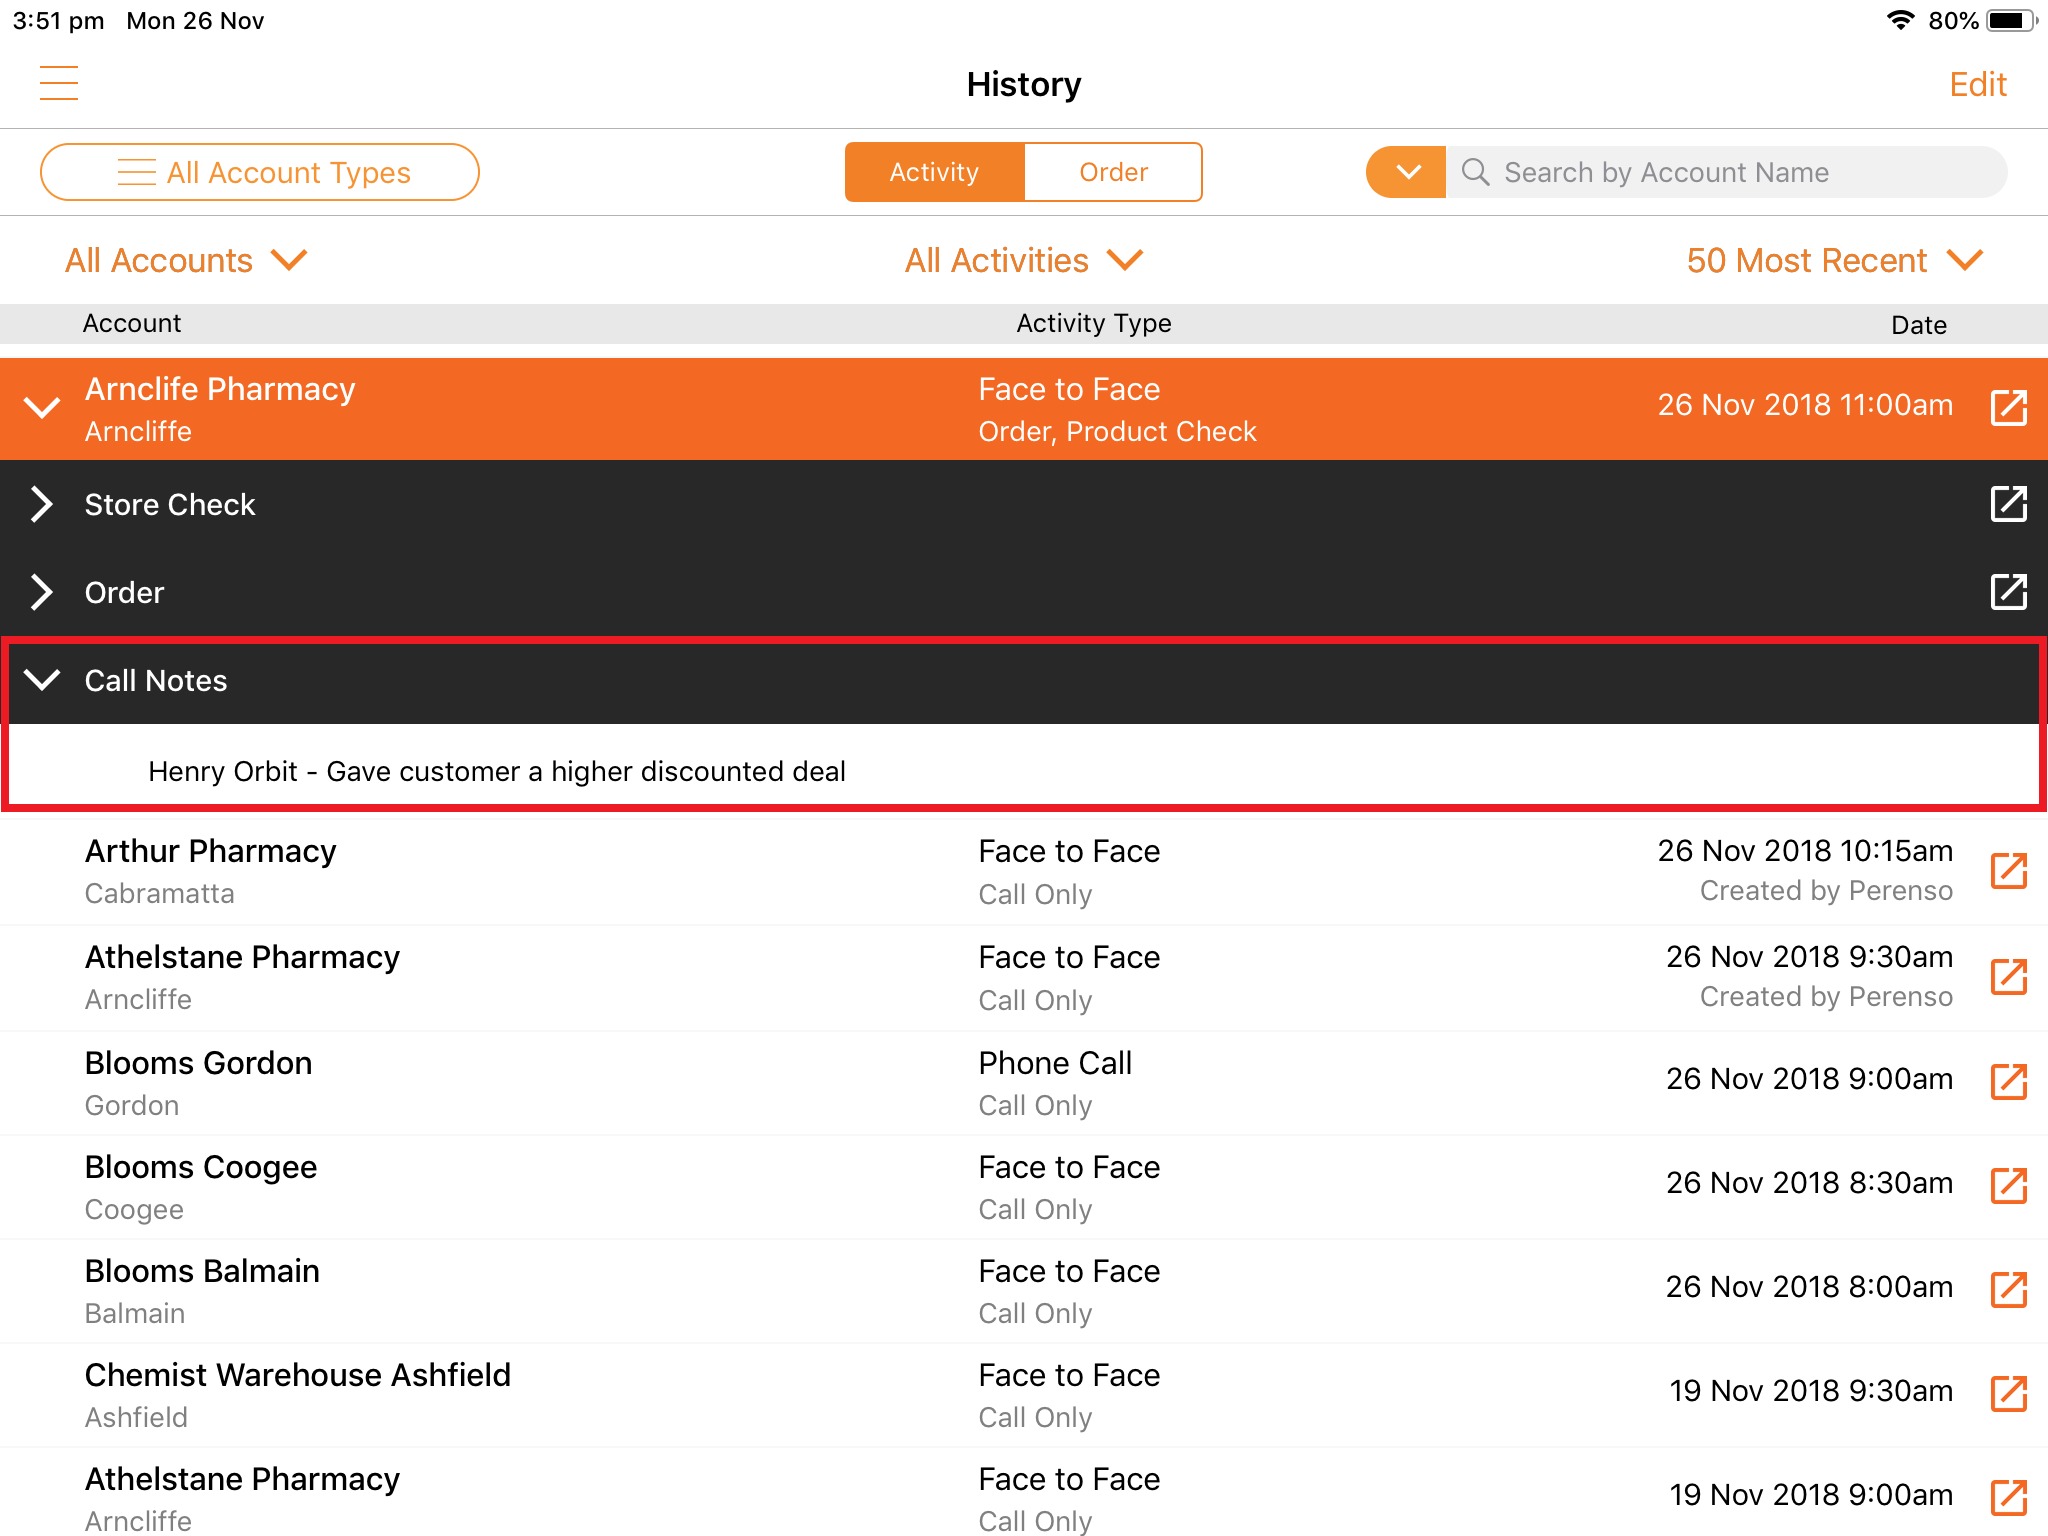The image size is (2048, 1536).
Task: Collapse the Call Notes section
Action: tap(41, 680)
